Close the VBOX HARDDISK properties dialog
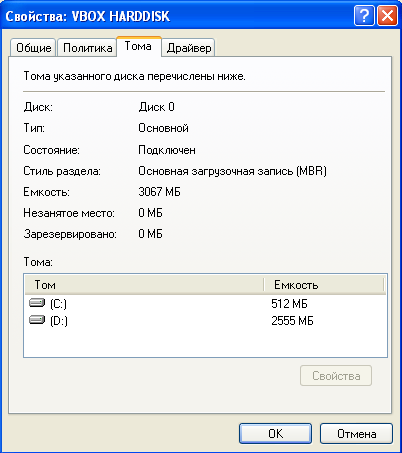 click(x=387, y=16)
